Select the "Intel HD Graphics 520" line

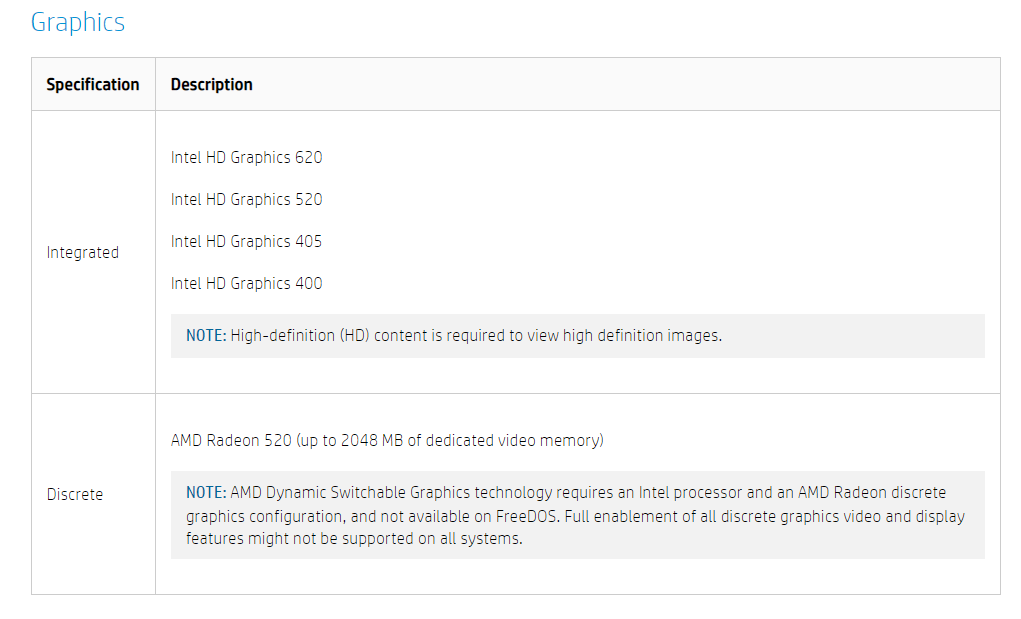point(247,200)
